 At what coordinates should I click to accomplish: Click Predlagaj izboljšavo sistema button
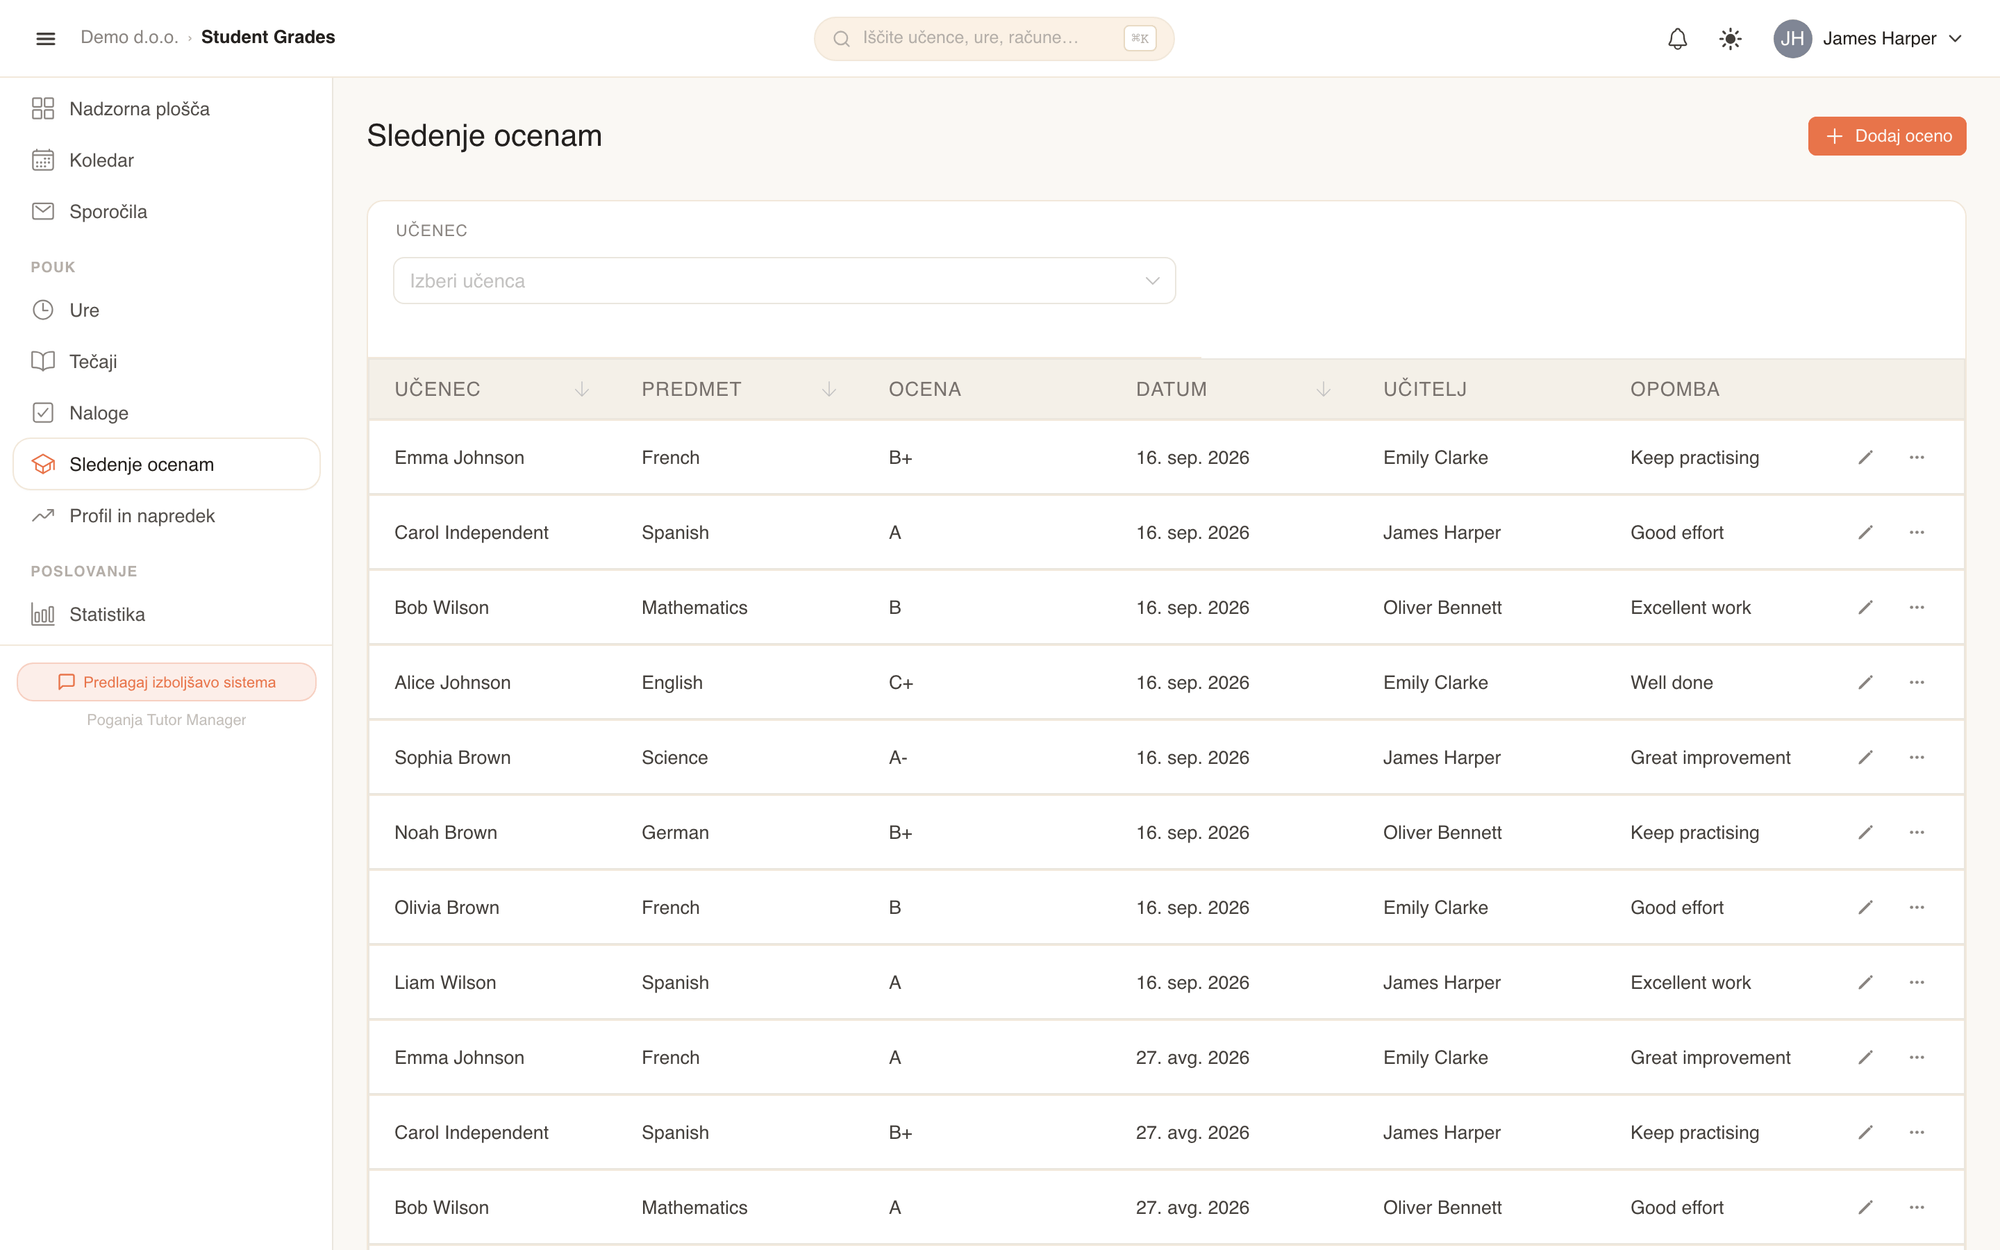click(166, 682)
